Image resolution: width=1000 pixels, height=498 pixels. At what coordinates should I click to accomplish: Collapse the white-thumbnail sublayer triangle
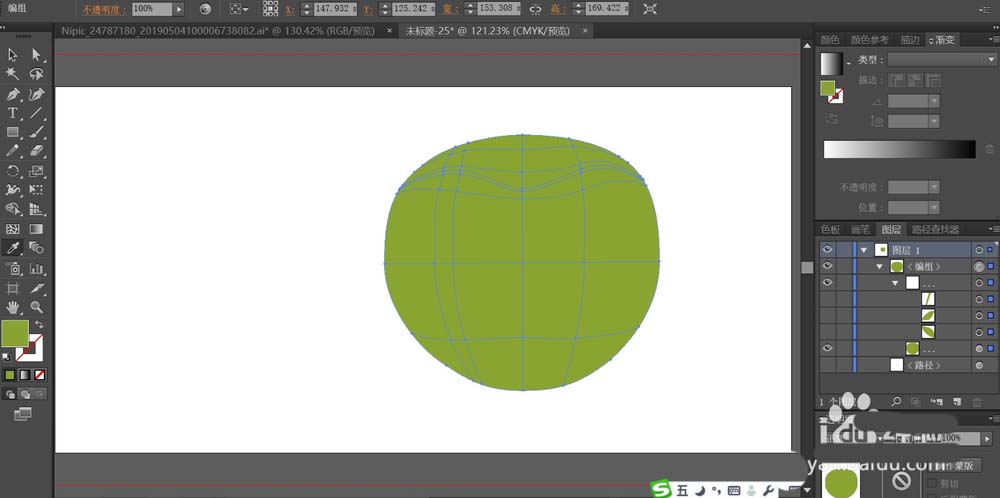point(895,283)
